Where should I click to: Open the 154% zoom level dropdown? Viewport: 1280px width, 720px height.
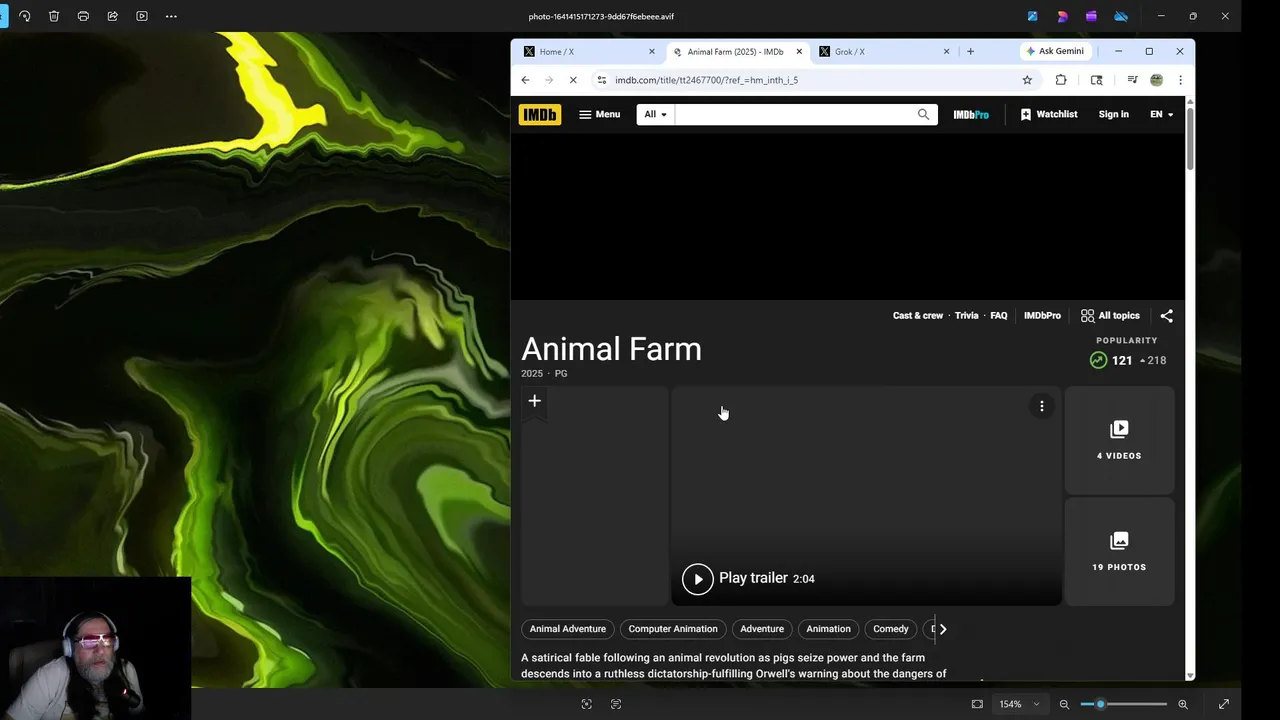coord(1020,704)
